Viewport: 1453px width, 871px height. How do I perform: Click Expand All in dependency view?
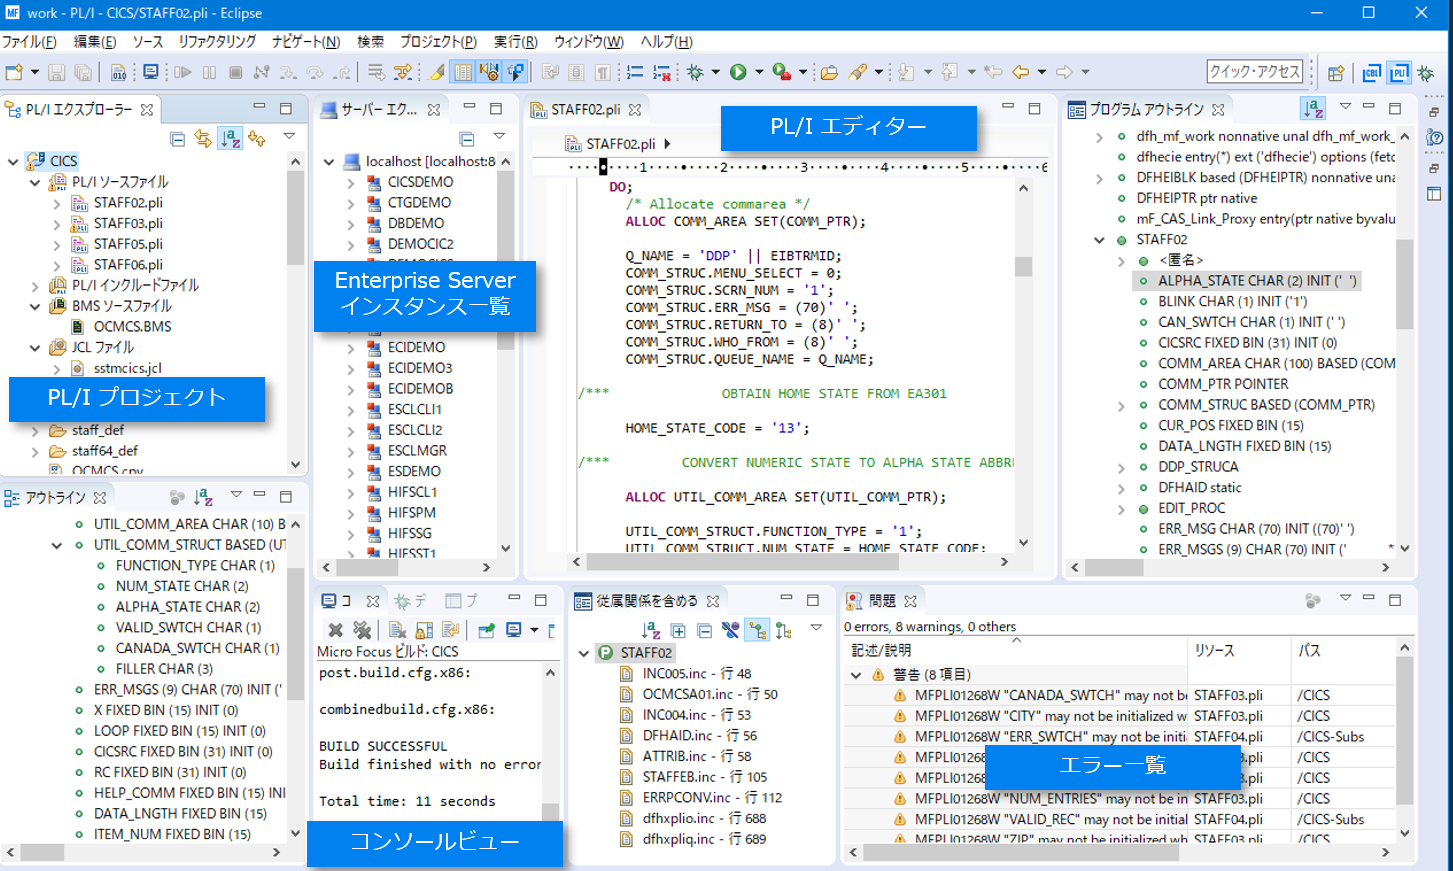pyautogui.click(x=678, y=630)
